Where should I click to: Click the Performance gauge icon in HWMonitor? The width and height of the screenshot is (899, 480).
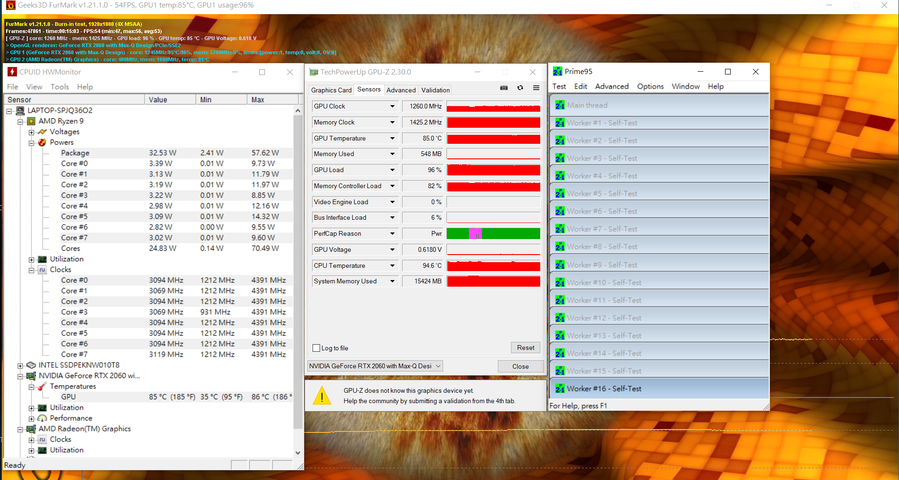tap(42, 418)
